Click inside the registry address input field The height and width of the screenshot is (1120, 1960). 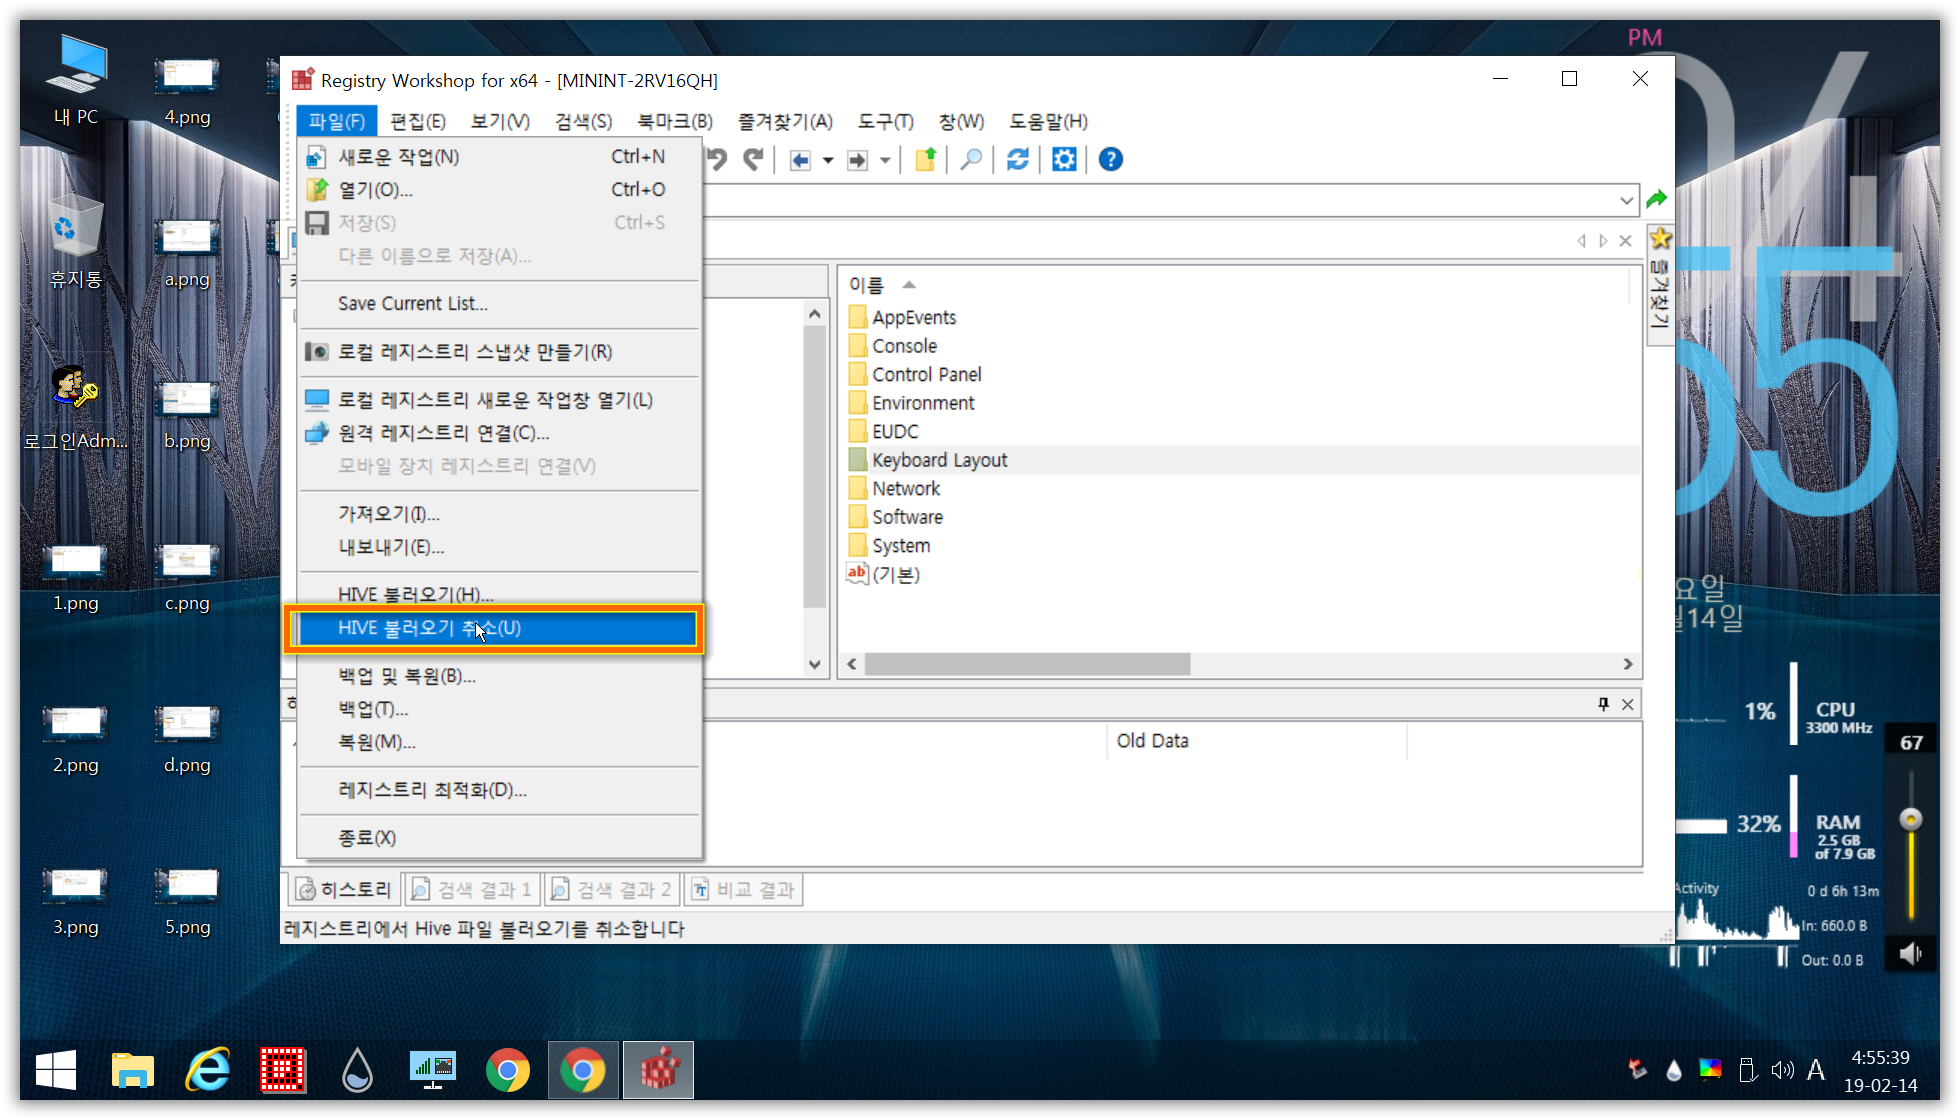click(1158, 200)
